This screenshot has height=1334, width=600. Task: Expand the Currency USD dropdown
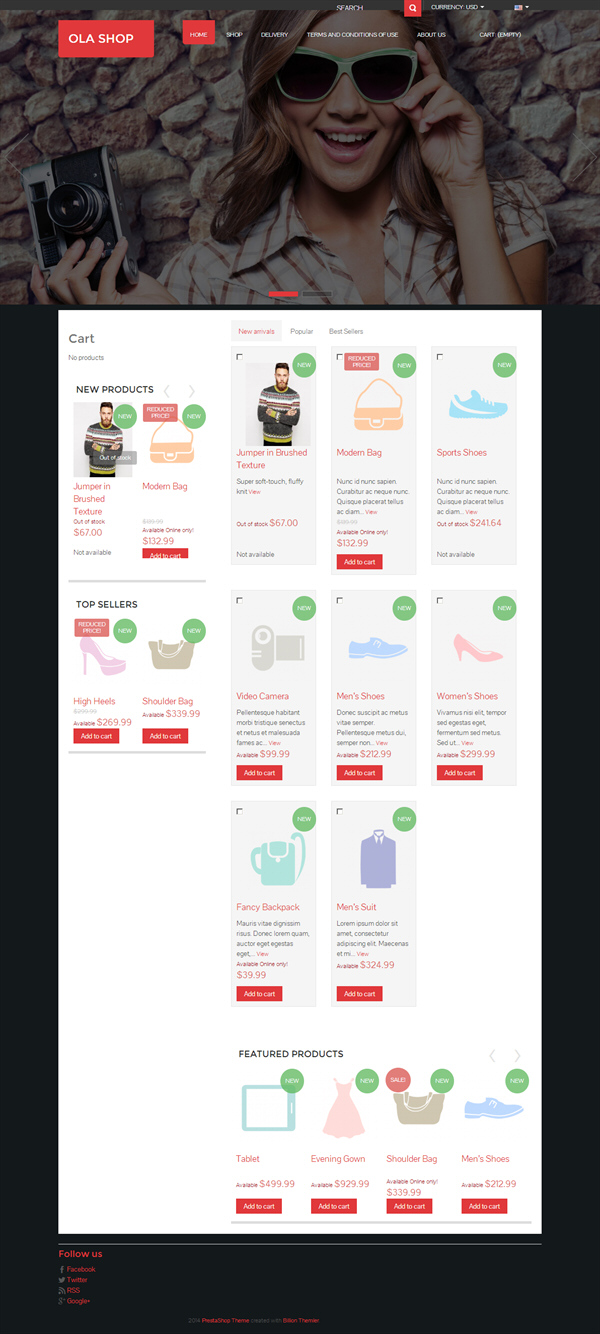(458, 7)
